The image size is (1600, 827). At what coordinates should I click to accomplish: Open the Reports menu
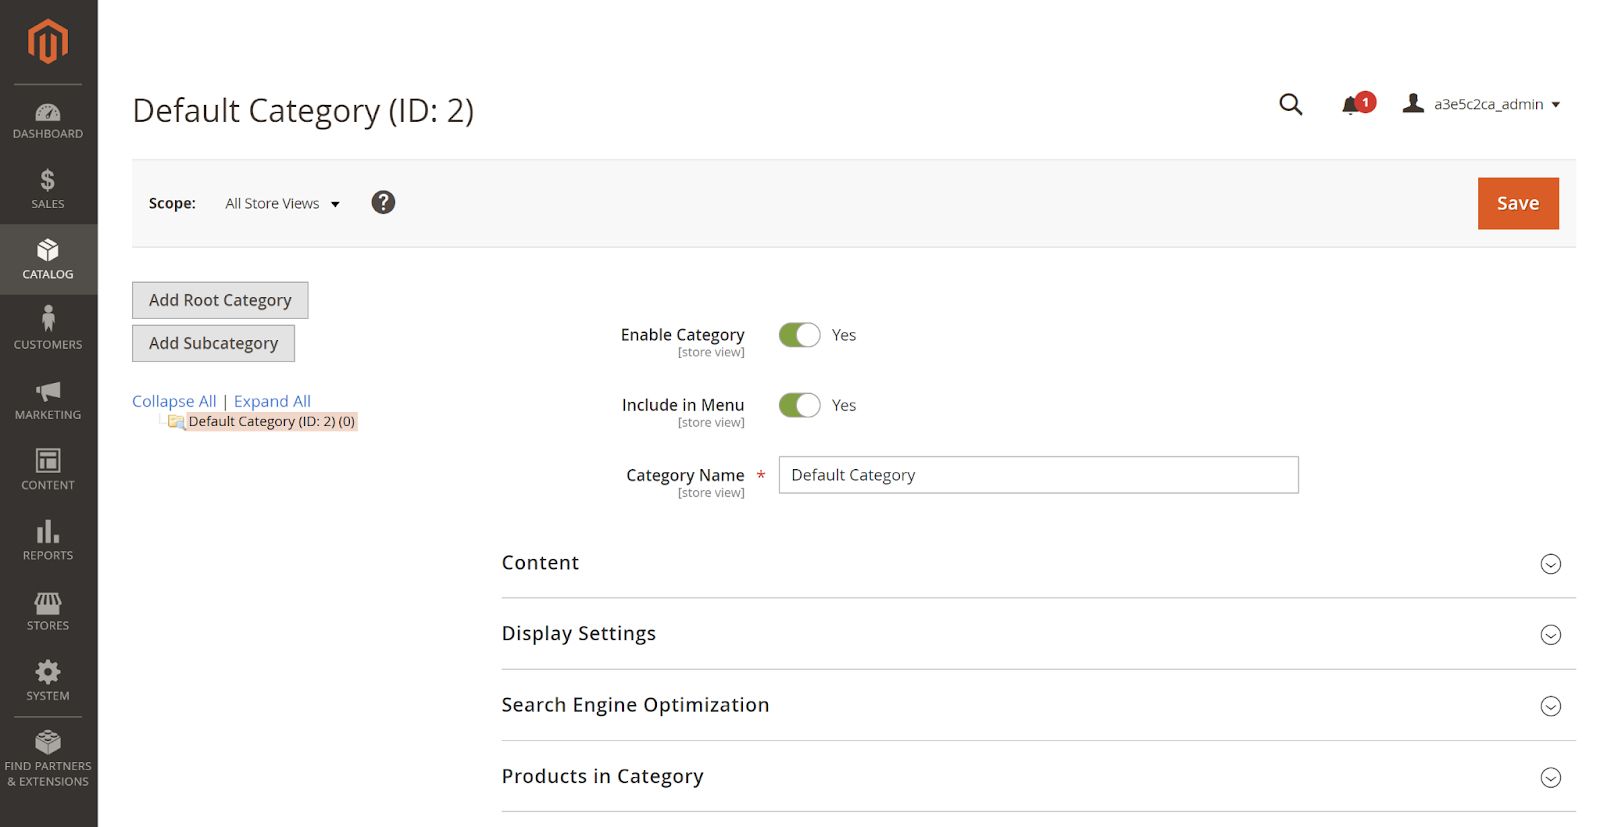click(x=48, y=540)
